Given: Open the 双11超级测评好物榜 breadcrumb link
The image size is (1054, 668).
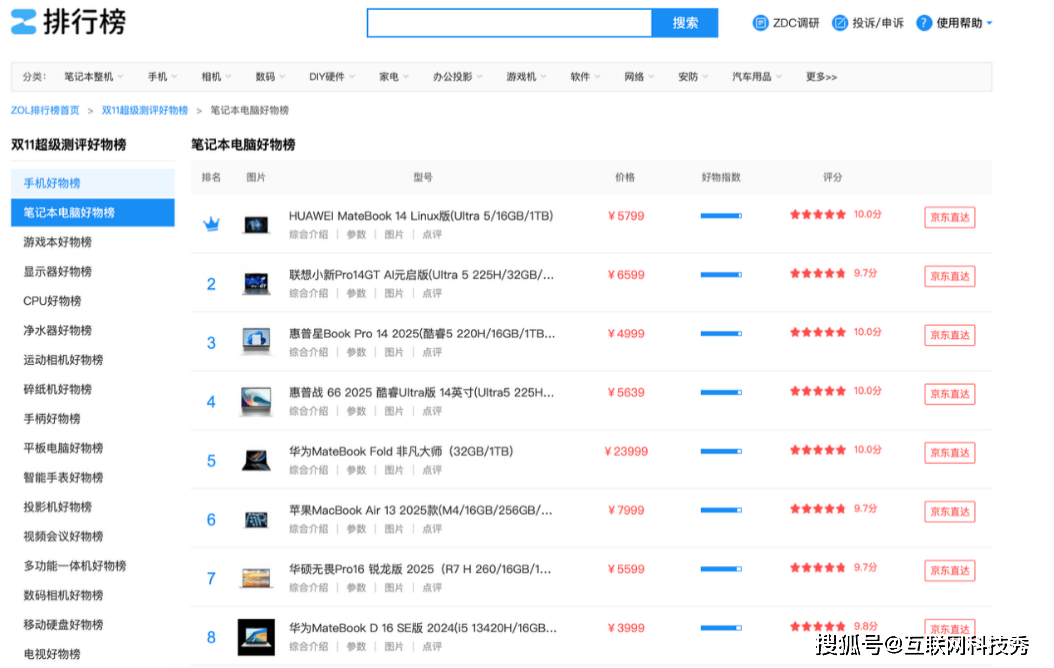Looking at the screenshot, I should coord(144,110).
